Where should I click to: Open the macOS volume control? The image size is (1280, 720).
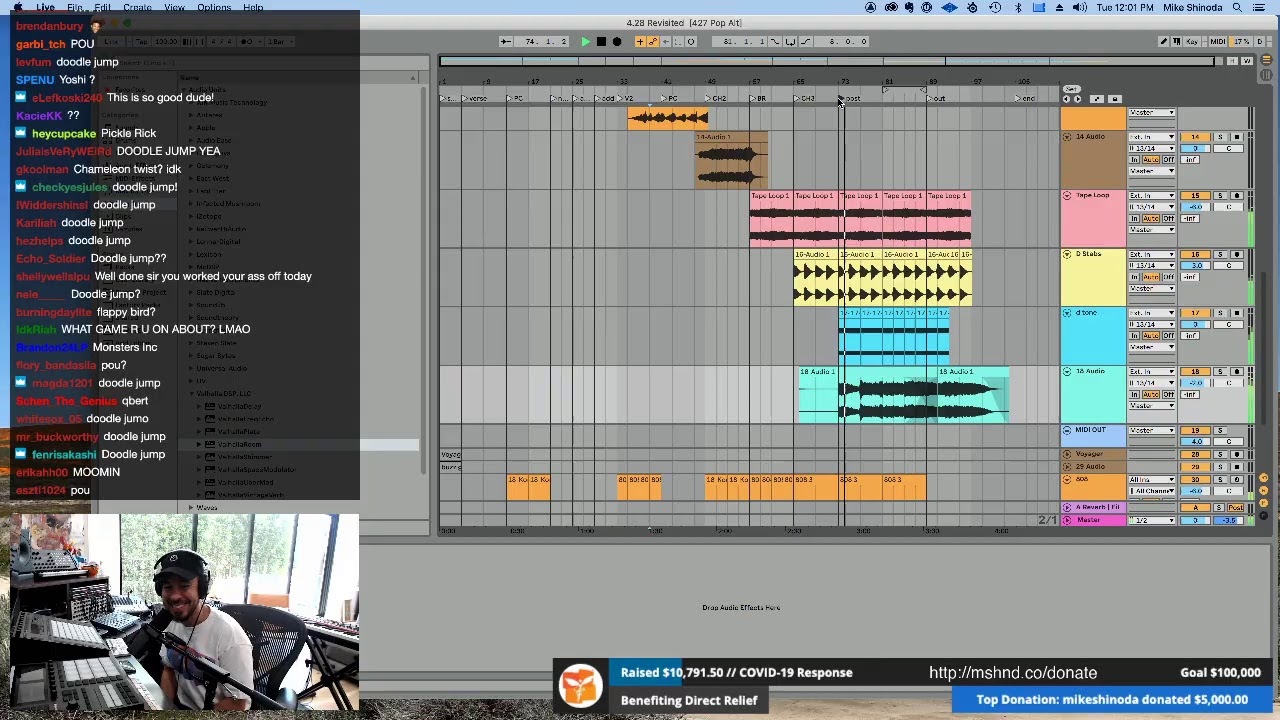point(1080,8)
